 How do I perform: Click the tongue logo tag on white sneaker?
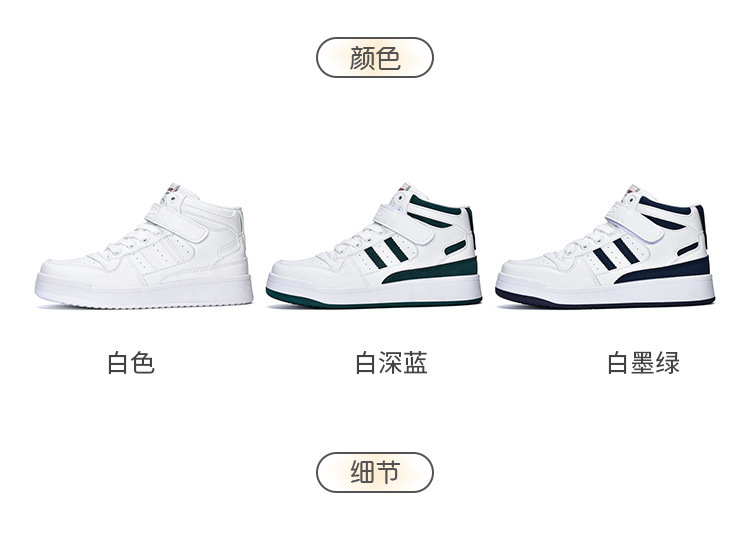point(174,188)
